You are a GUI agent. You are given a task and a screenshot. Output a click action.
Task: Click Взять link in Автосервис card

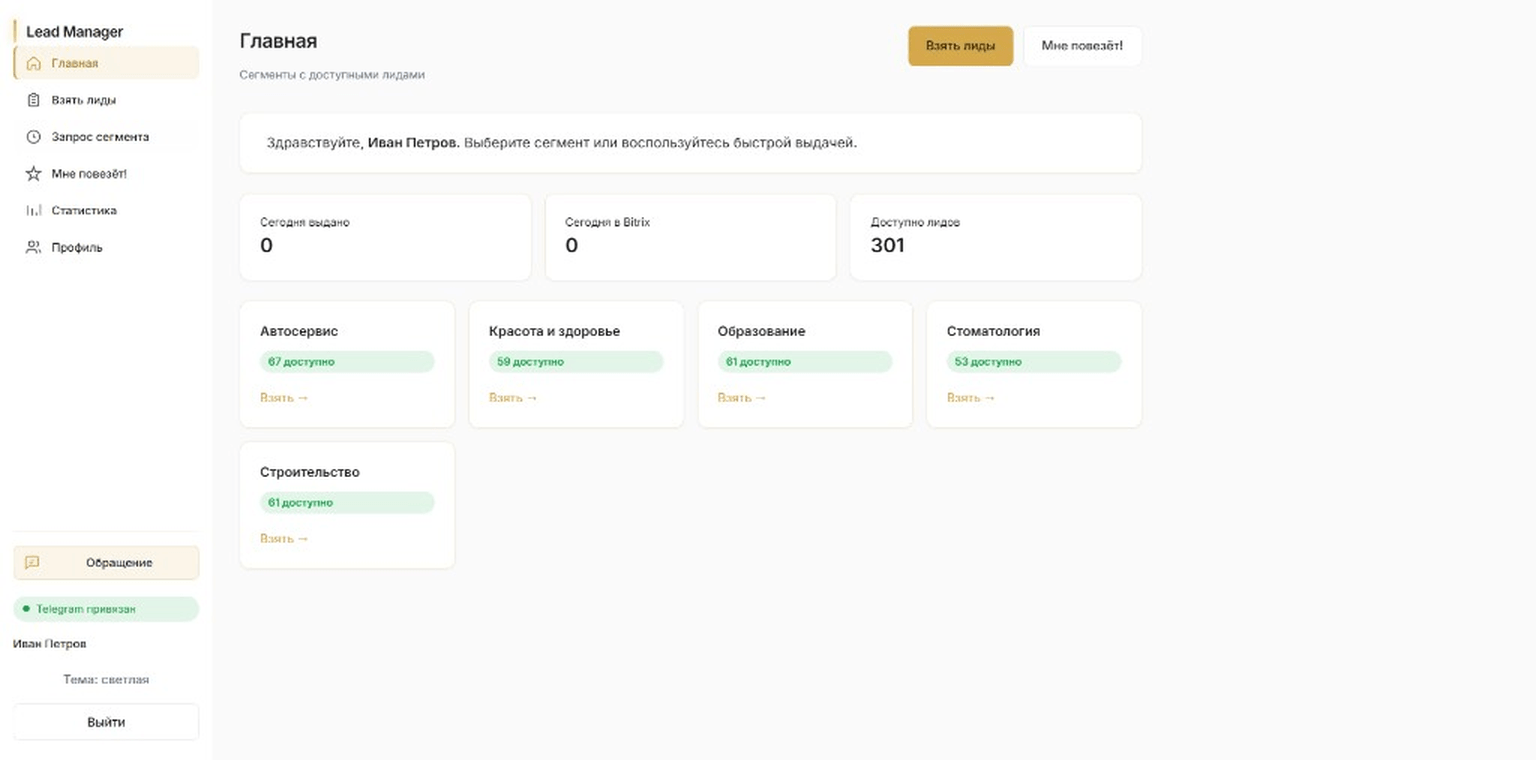click(284, 398)
